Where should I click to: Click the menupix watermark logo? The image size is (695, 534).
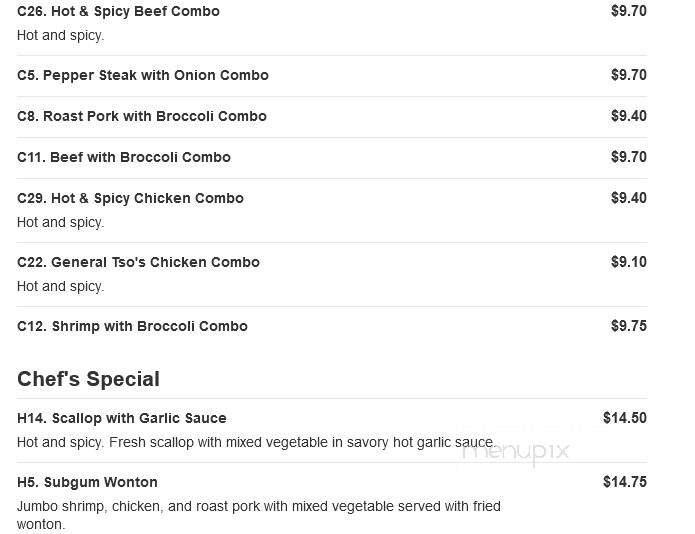[x=515, y=452]
